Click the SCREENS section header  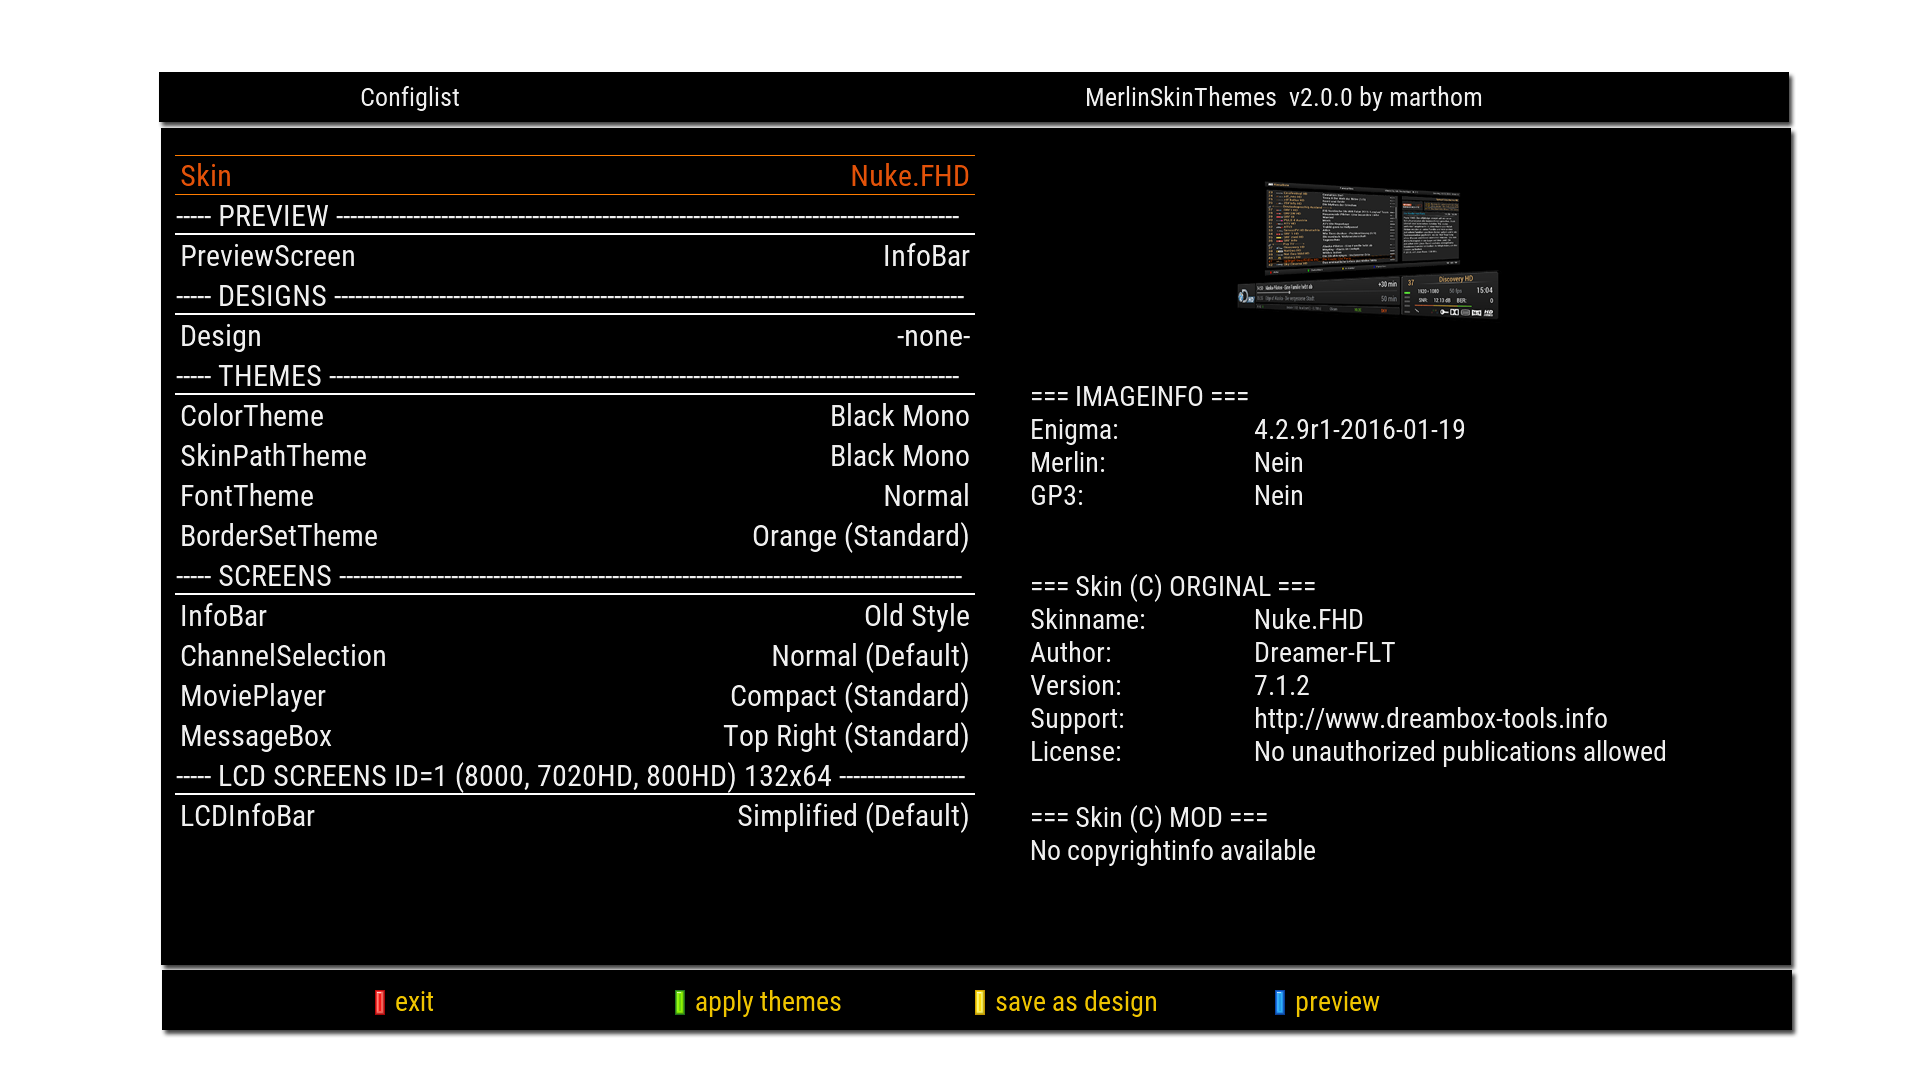click(575, 576)
